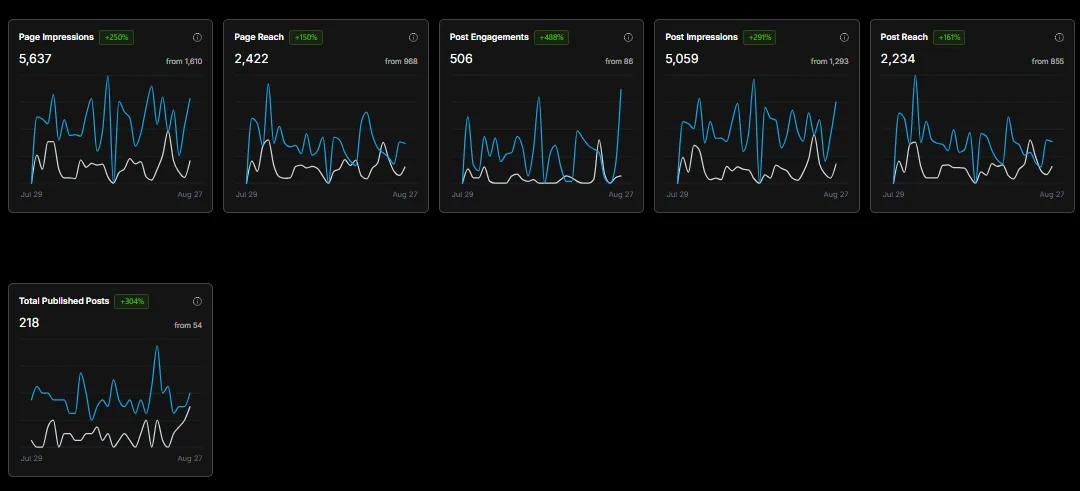
Task: Click the Post Engagements card title
Action: click(489, 37)
